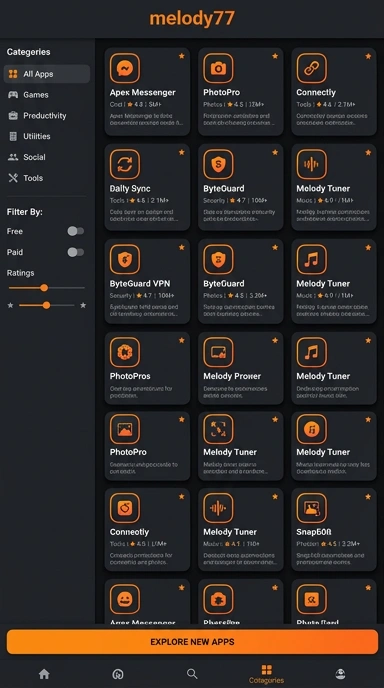Toggle the favorite star on SnapBolt
This screenshot has height=688, width=384.
(368, 497)
